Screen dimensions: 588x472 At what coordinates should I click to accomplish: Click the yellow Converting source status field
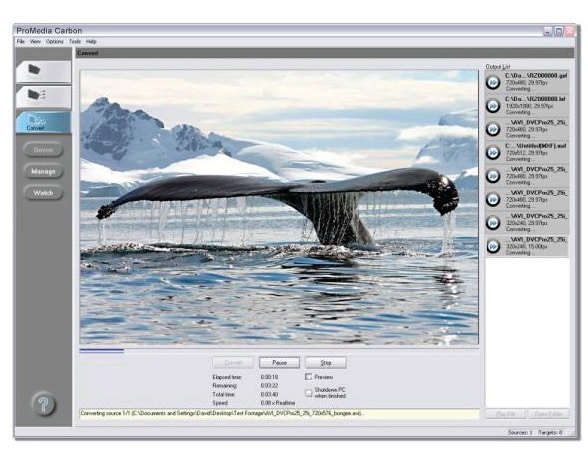pos(279,413)
